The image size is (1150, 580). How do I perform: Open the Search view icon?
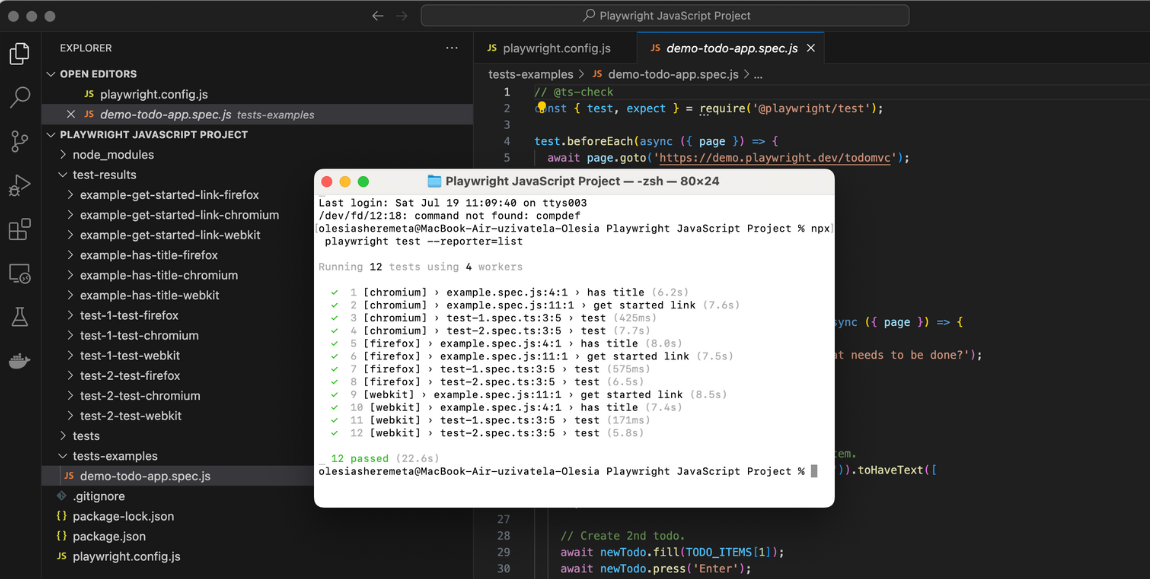click(19, 97)
